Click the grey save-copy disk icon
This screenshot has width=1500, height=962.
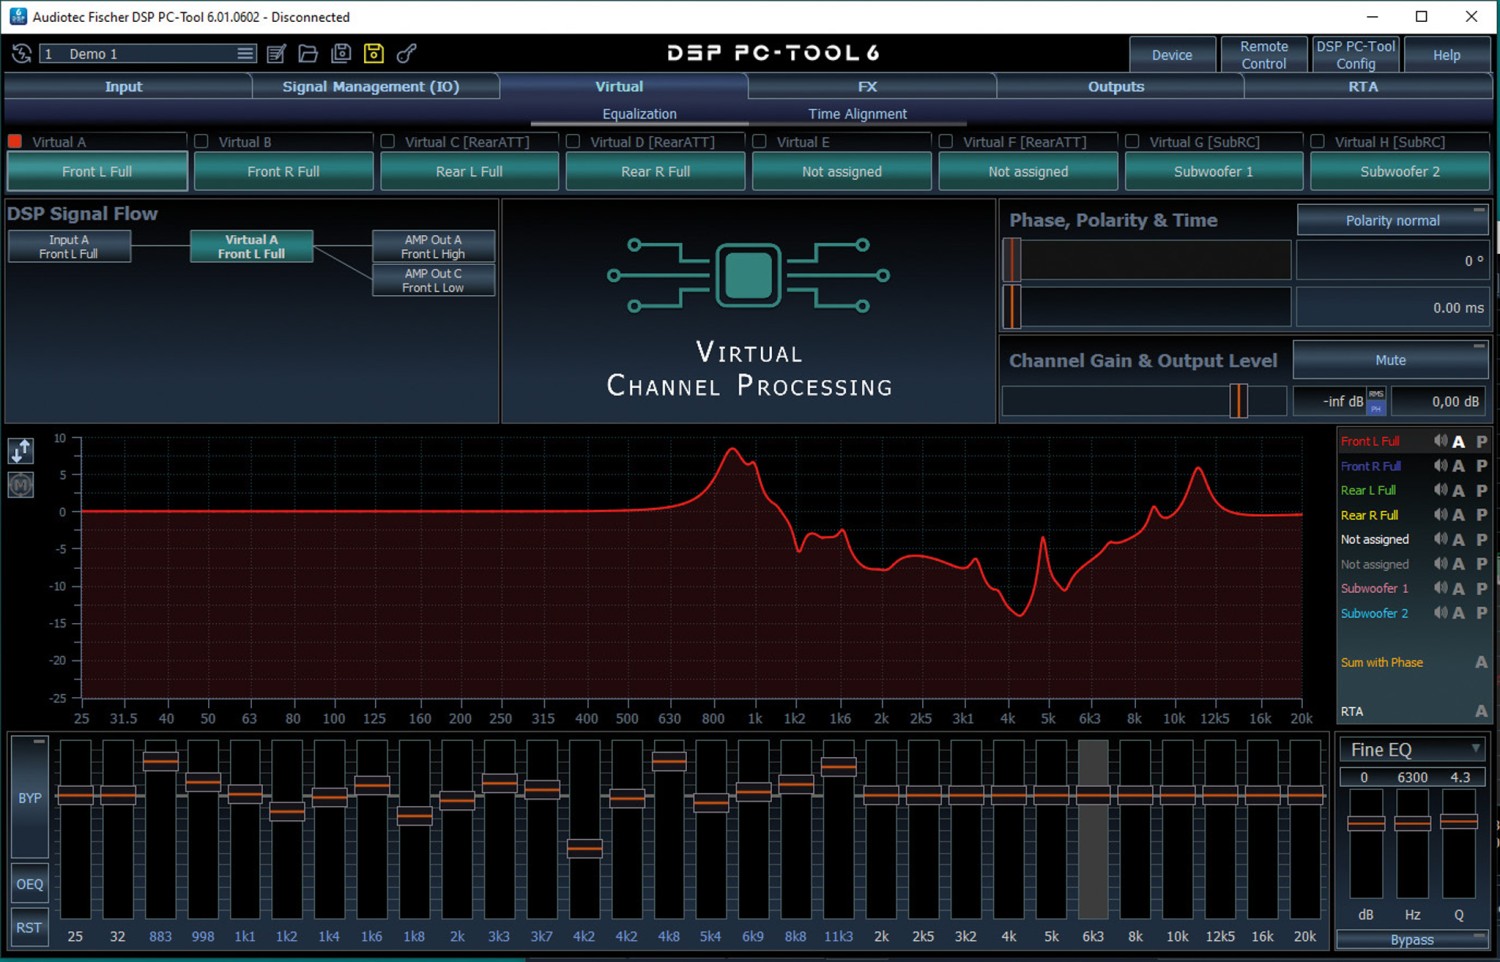(x=341, y=54)
